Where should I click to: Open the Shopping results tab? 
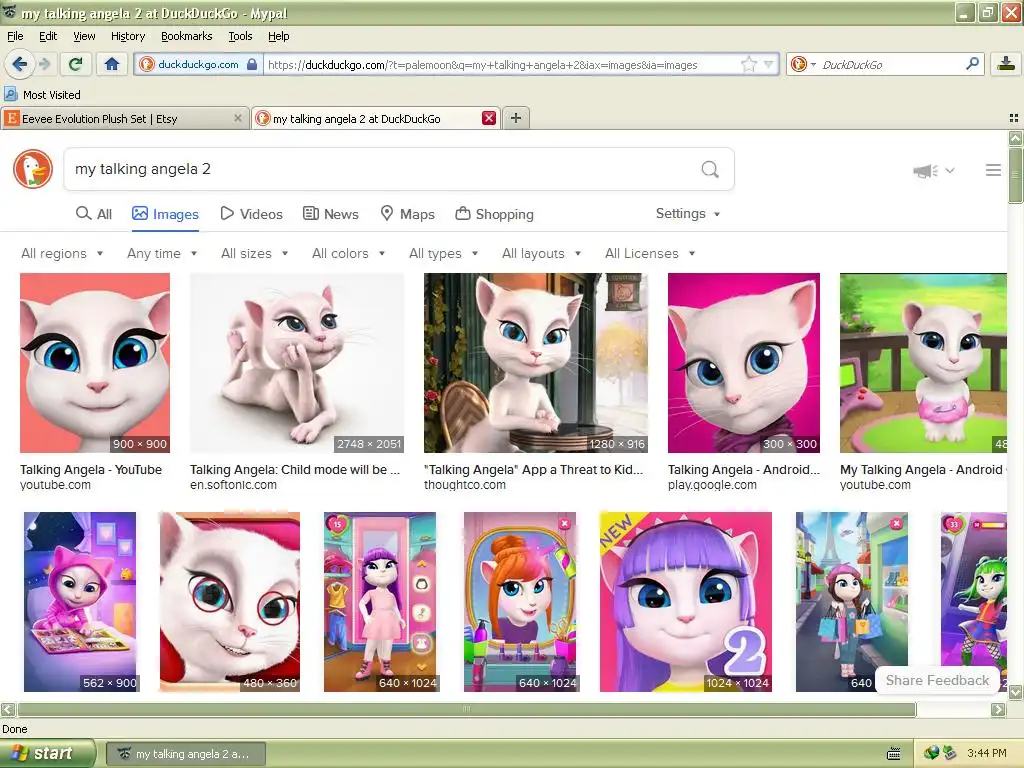(x=494, y=214)
